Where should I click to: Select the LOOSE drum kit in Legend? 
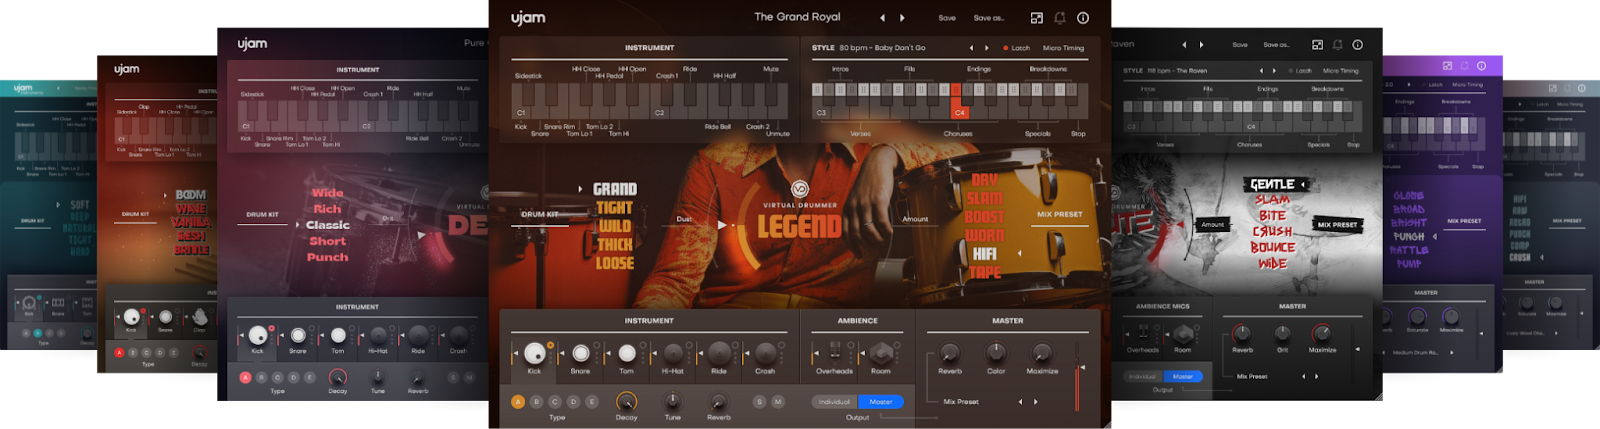click(x=614, y=263)
